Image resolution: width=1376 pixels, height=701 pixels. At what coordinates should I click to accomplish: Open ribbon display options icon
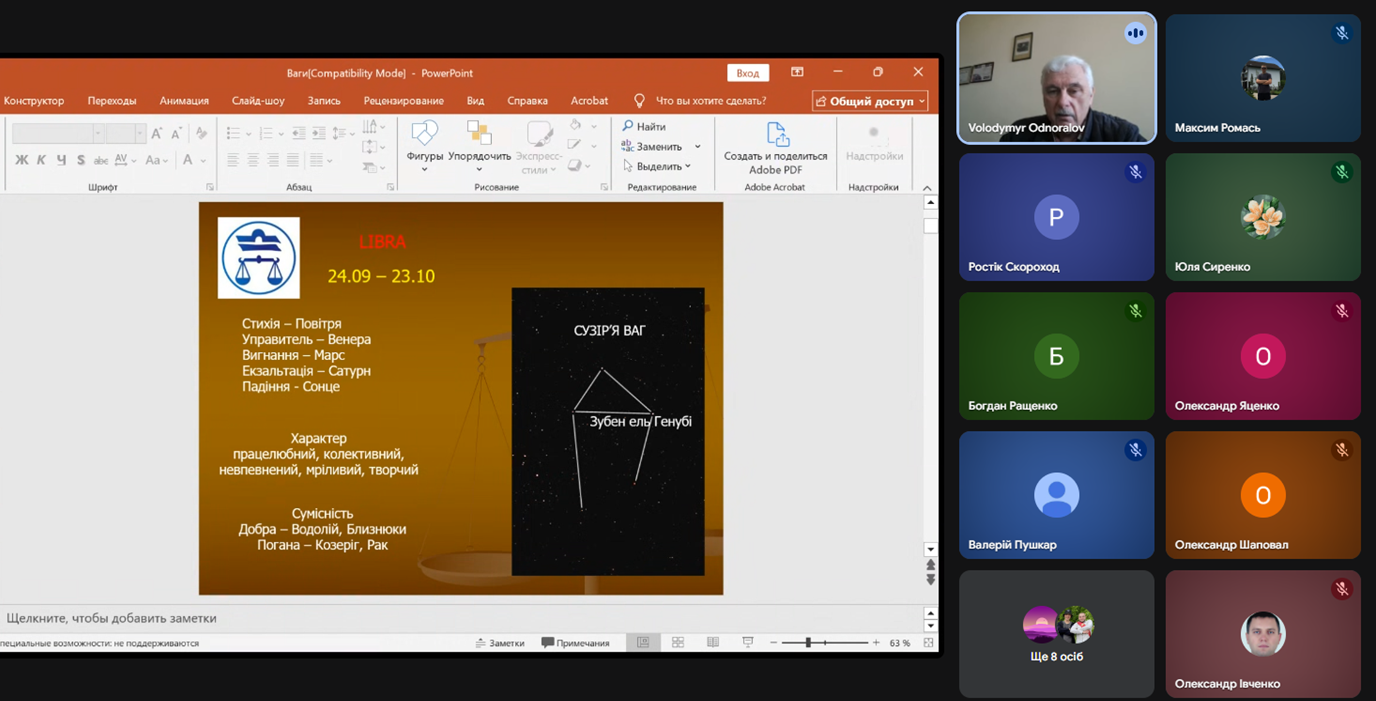tap(797, 72)
